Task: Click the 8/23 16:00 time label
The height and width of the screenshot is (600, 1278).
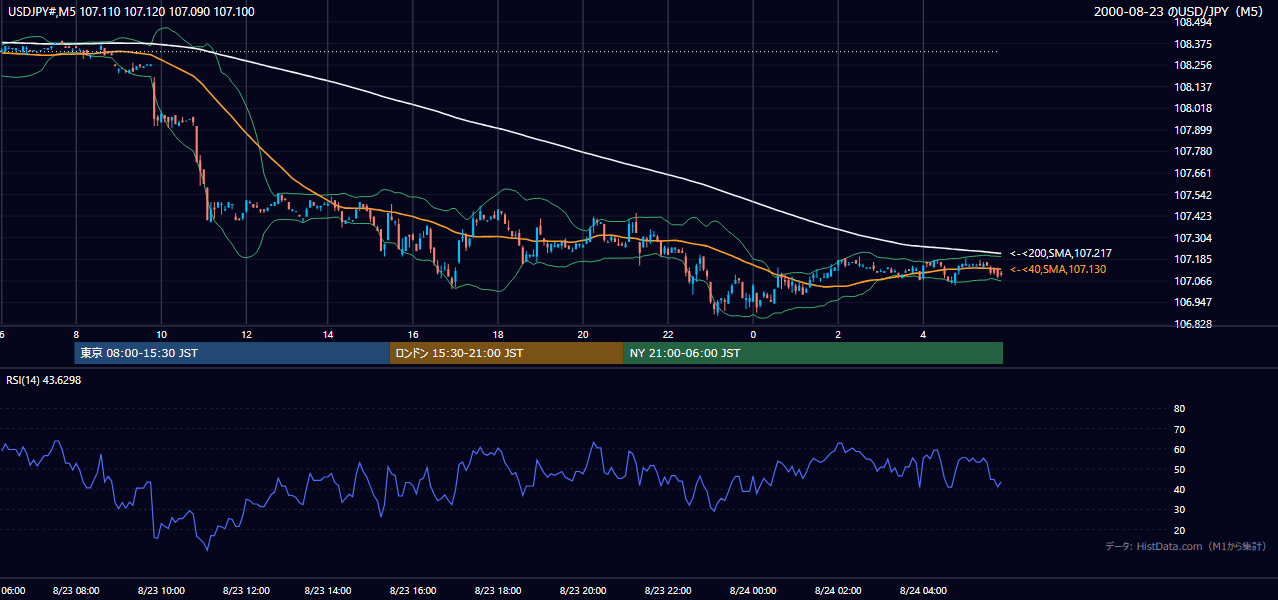Action: click(x=413, y=591)
